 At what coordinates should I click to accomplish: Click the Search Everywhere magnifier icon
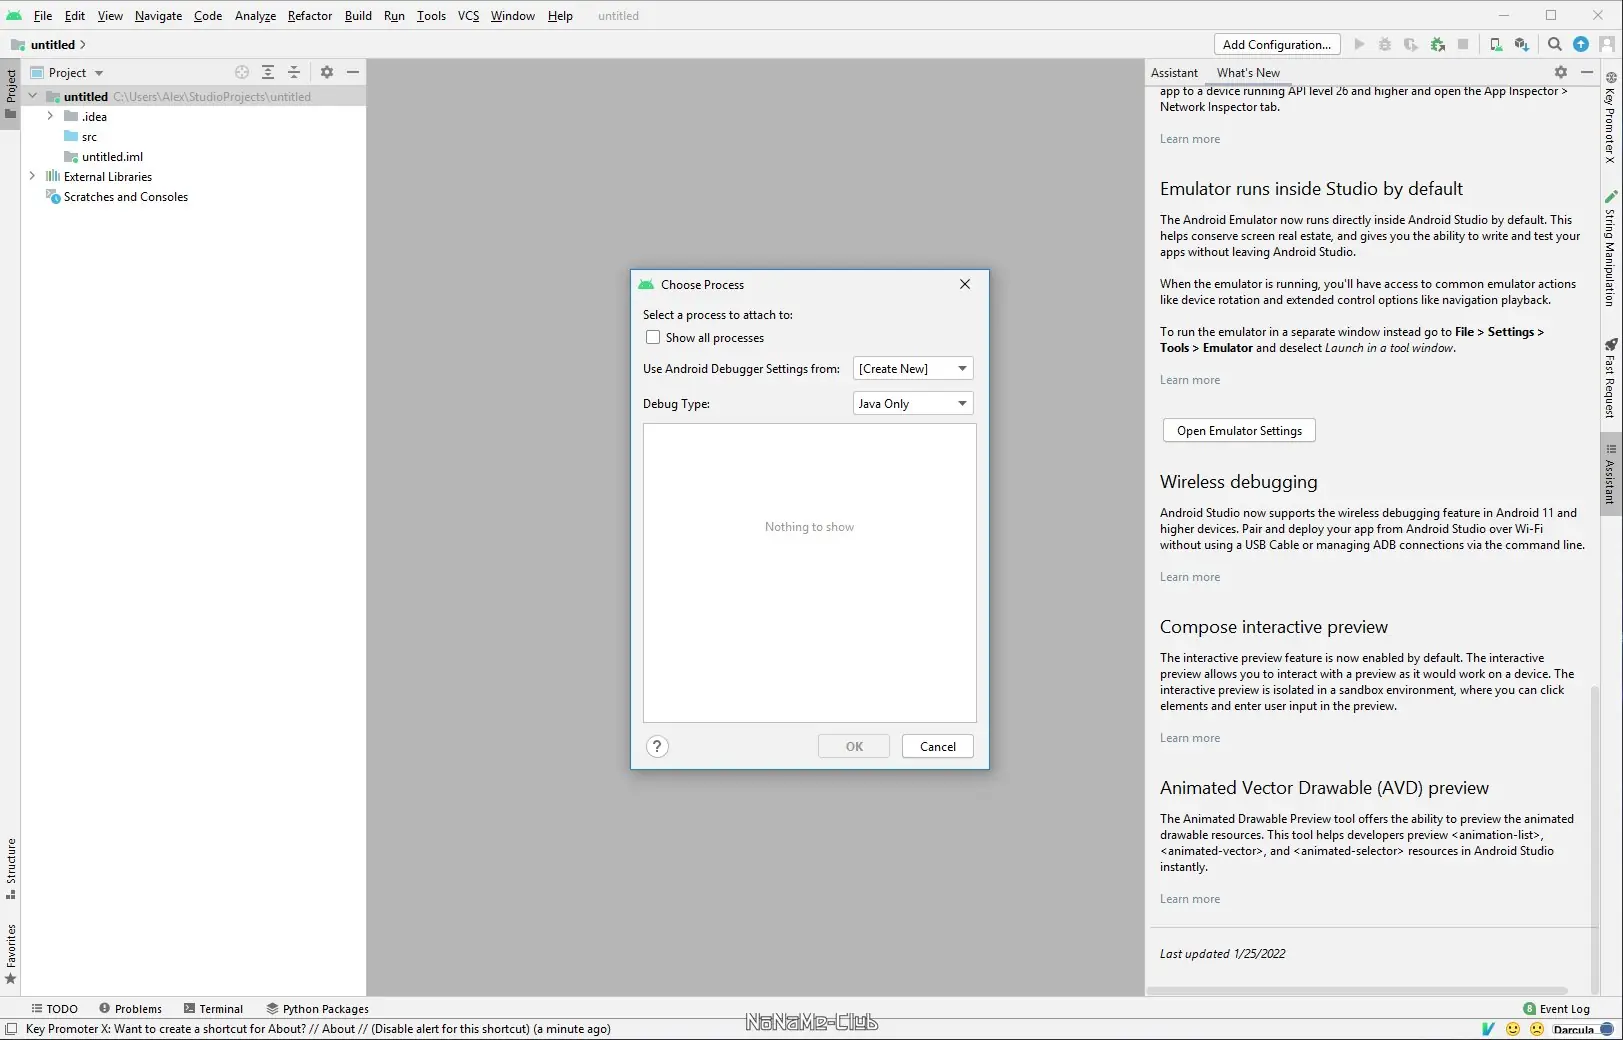point(1555,44)
